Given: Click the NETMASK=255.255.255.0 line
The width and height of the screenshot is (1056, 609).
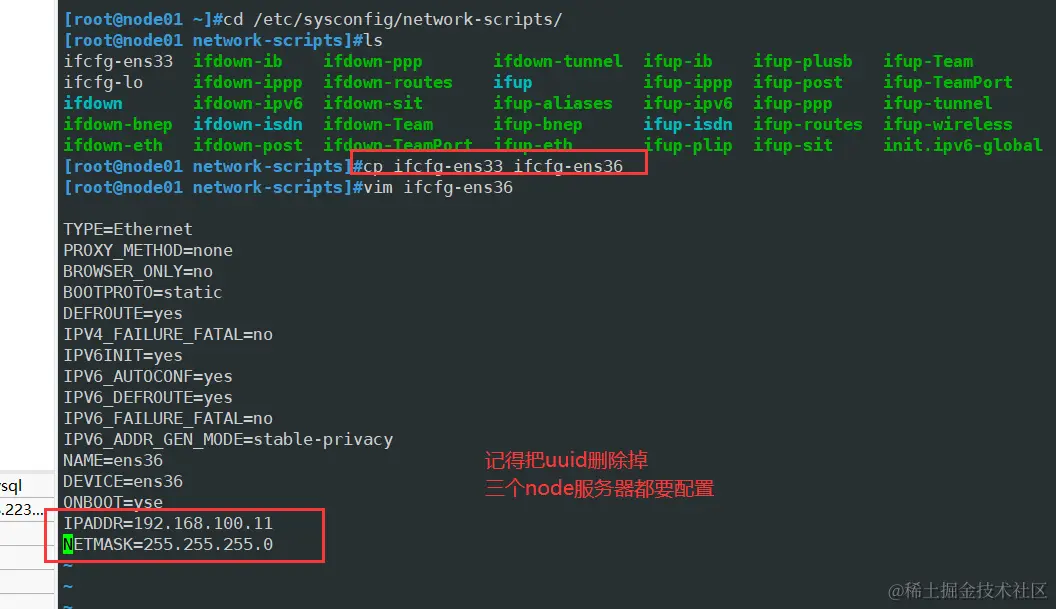Looking at the screenshot, I should [168, 544].
